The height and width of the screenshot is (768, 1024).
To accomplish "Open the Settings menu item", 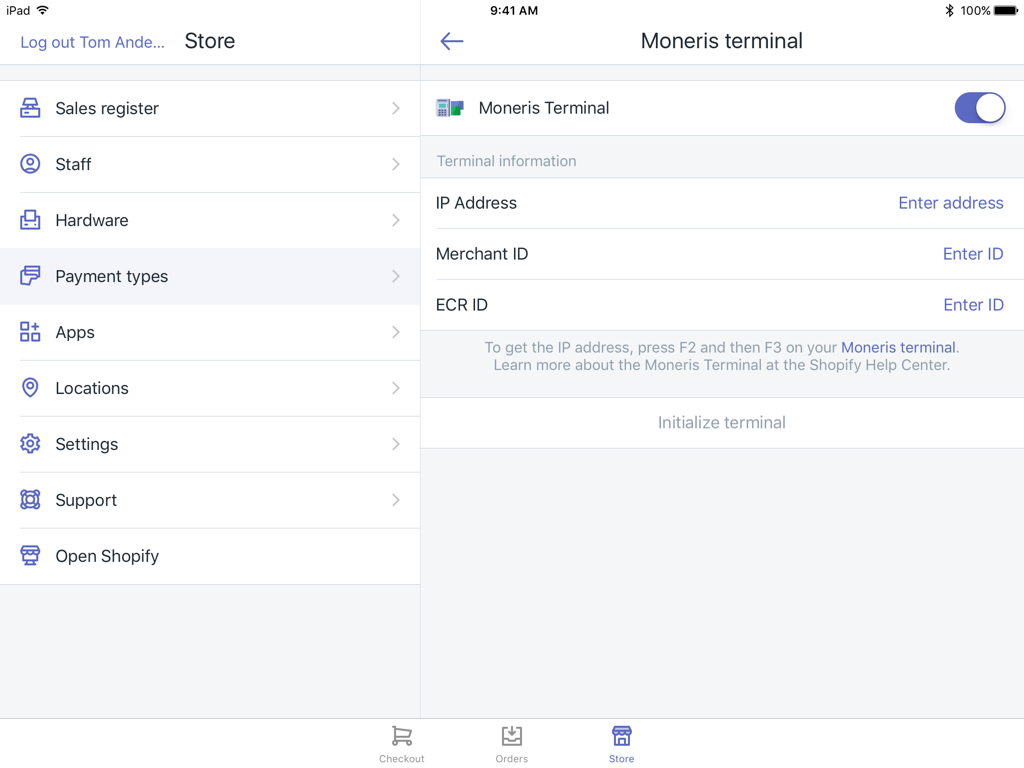I will [x=210, y=445].
